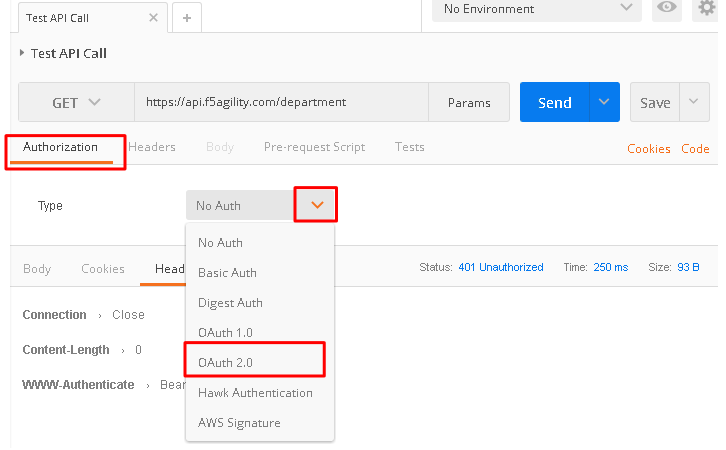Screen dimensions: 726x450
Task: Click the request URL field
Action: [282, 102]
